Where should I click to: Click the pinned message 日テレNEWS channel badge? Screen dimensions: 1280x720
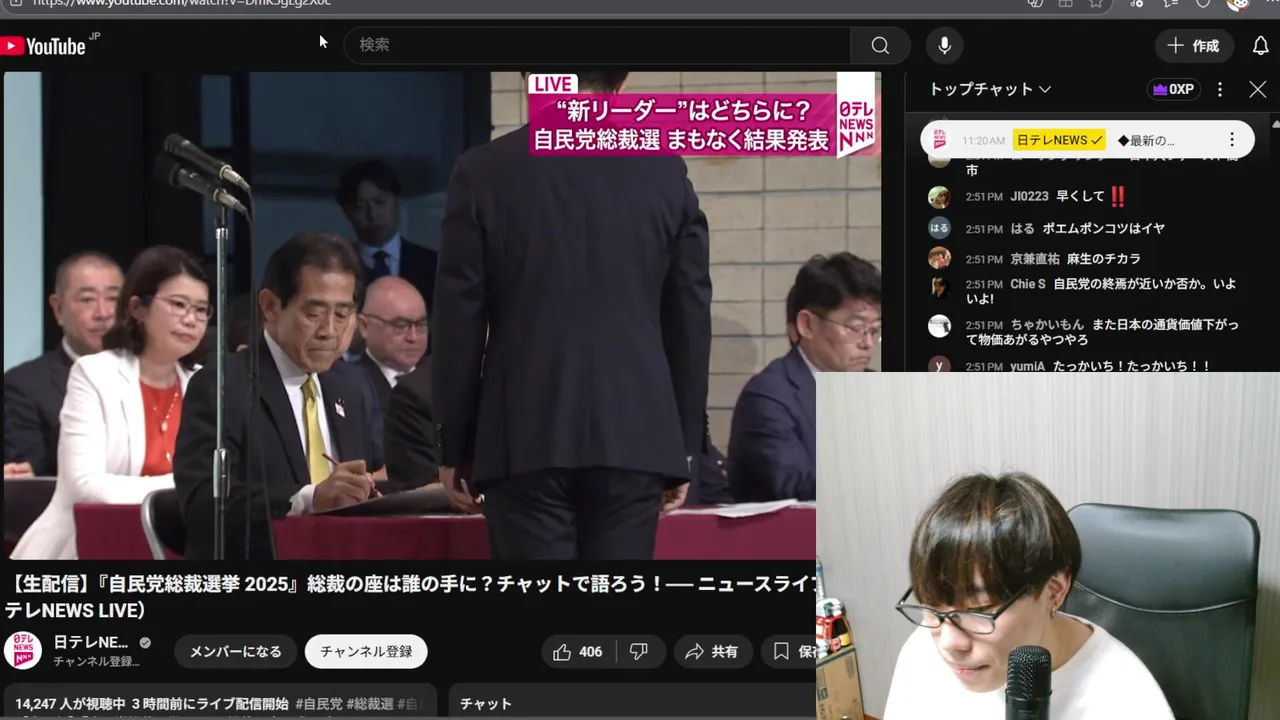tap(1059, 140)
